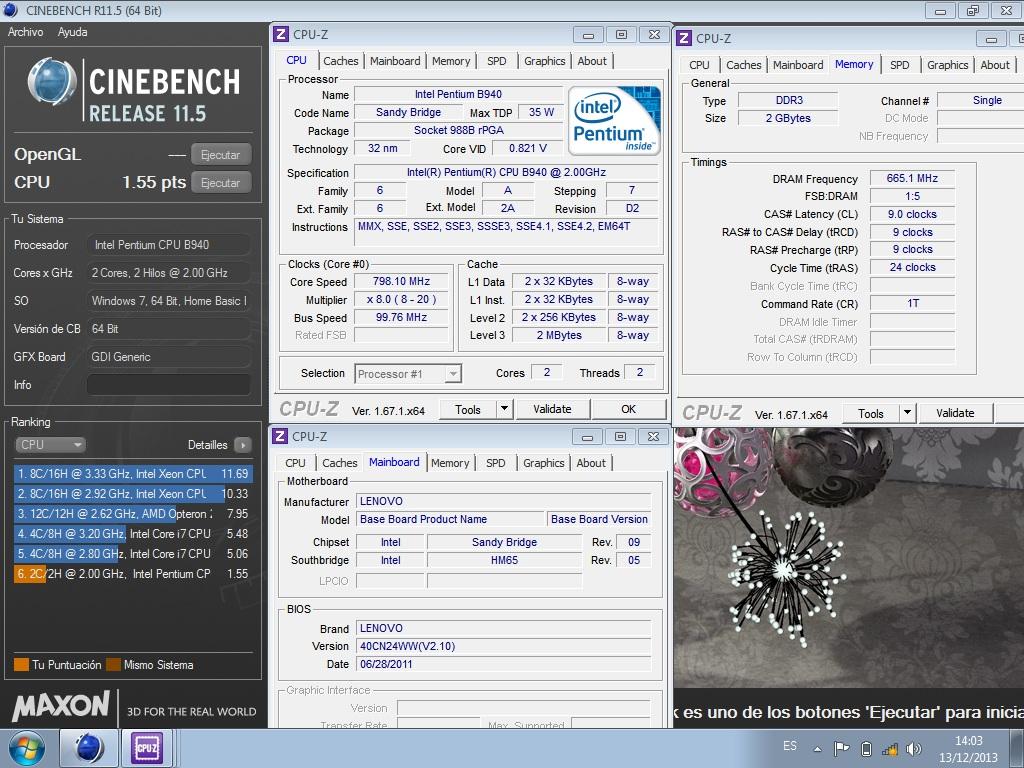Select About tab in Mainboard window
The image size is (1024, 768).
point(591,462)
